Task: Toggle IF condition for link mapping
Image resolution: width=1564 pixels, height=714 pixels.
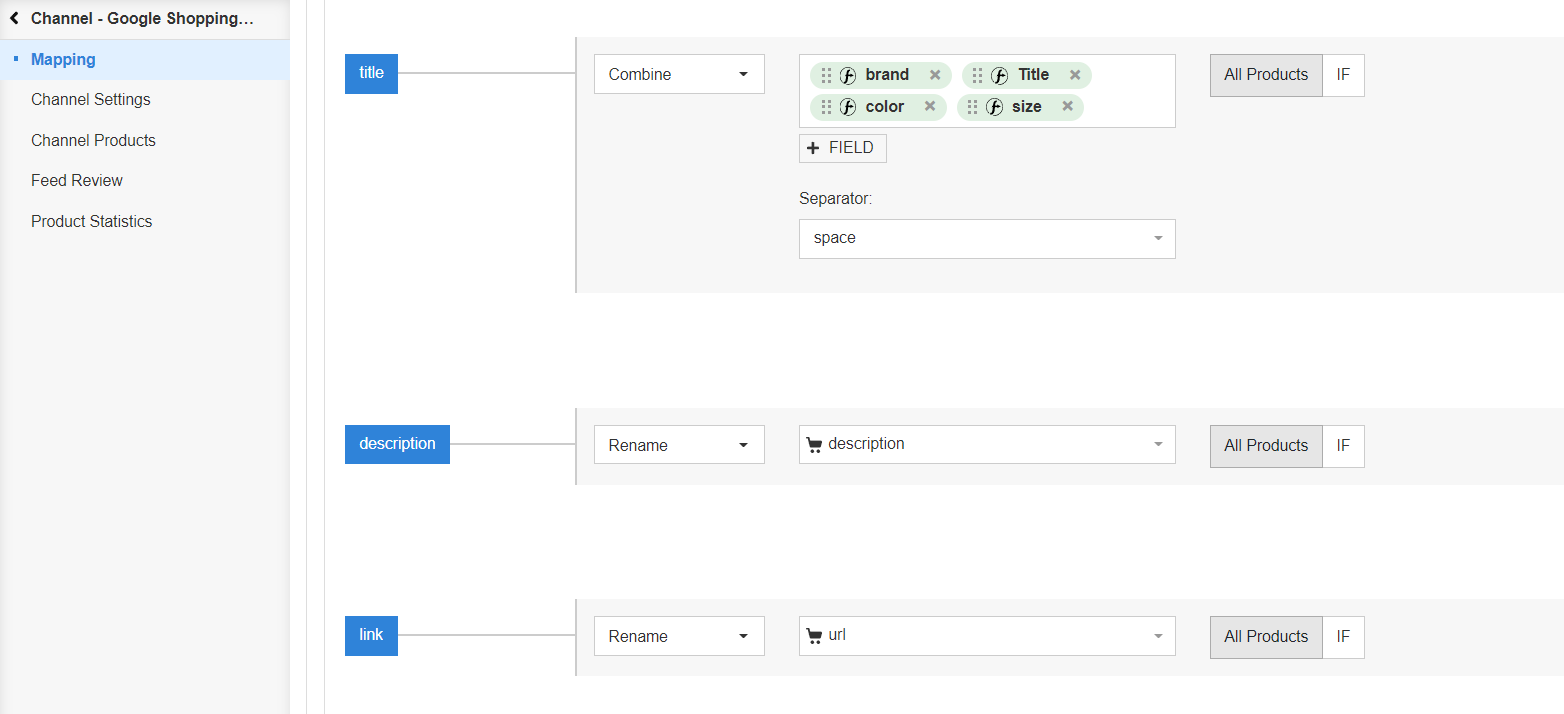Action: tap(1343, 637)
